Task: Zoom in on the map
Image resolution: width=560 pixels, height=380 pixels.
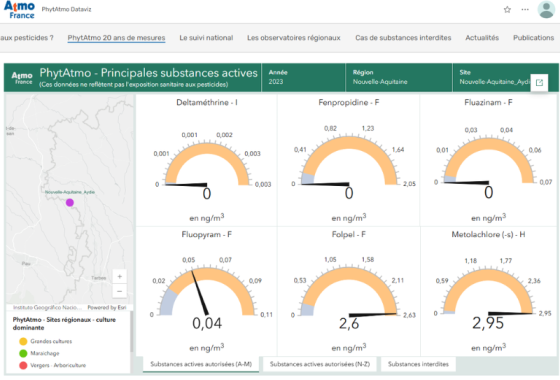Action: pyautogui.click(x=120, y=276)
